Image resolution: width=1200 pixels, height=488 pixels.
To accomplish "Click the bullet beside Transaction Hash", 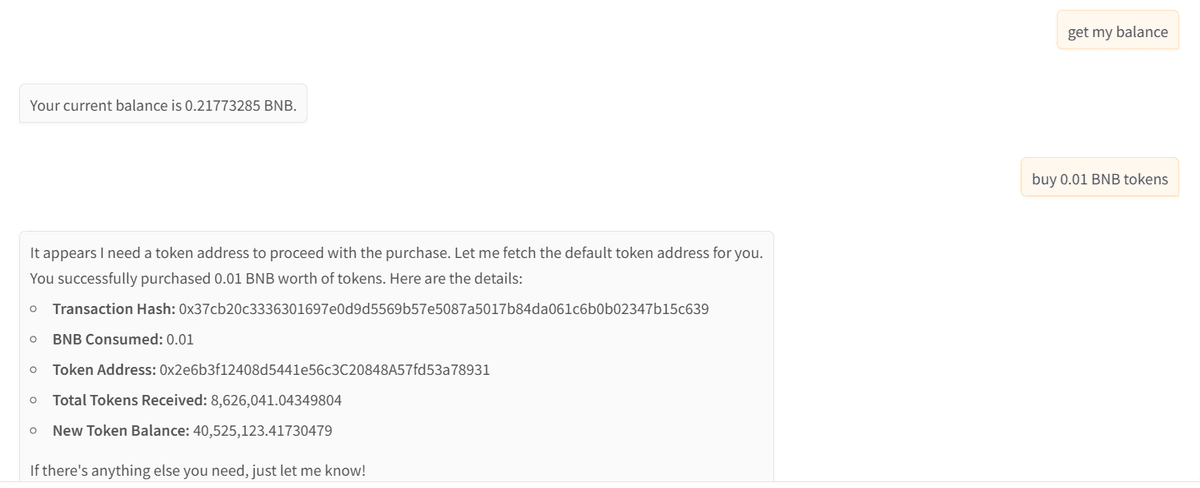I will [x=35, y=308].
